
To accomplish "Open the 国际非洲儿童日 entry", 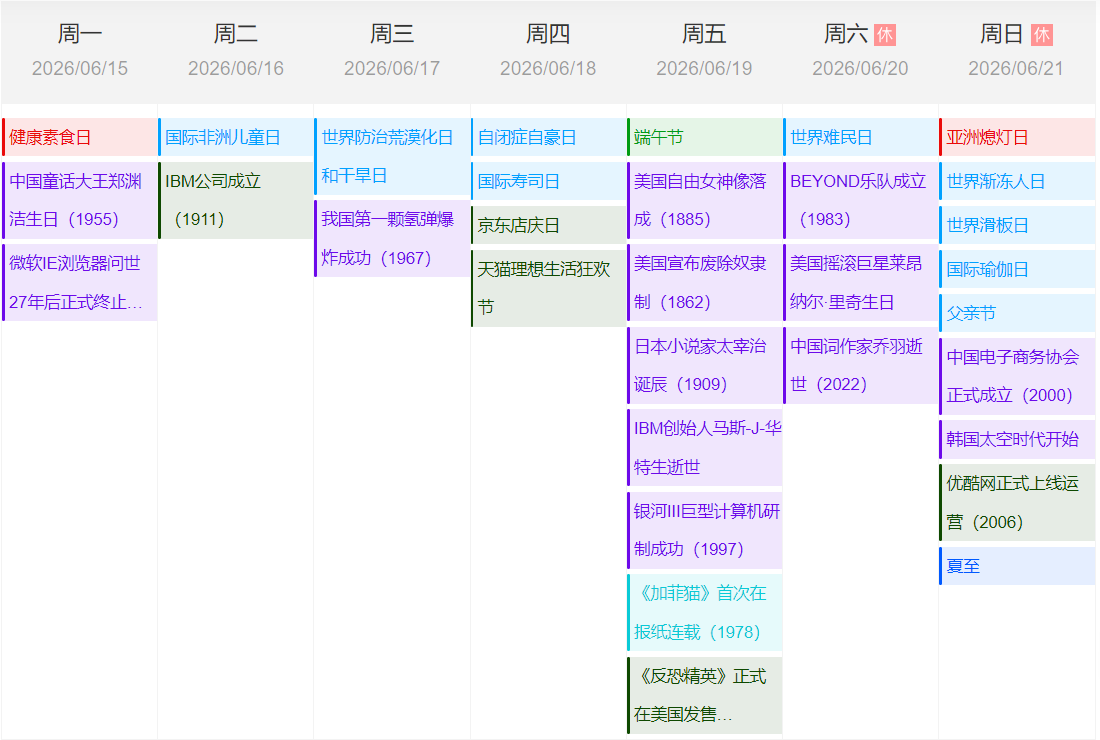I will [236, 137].
